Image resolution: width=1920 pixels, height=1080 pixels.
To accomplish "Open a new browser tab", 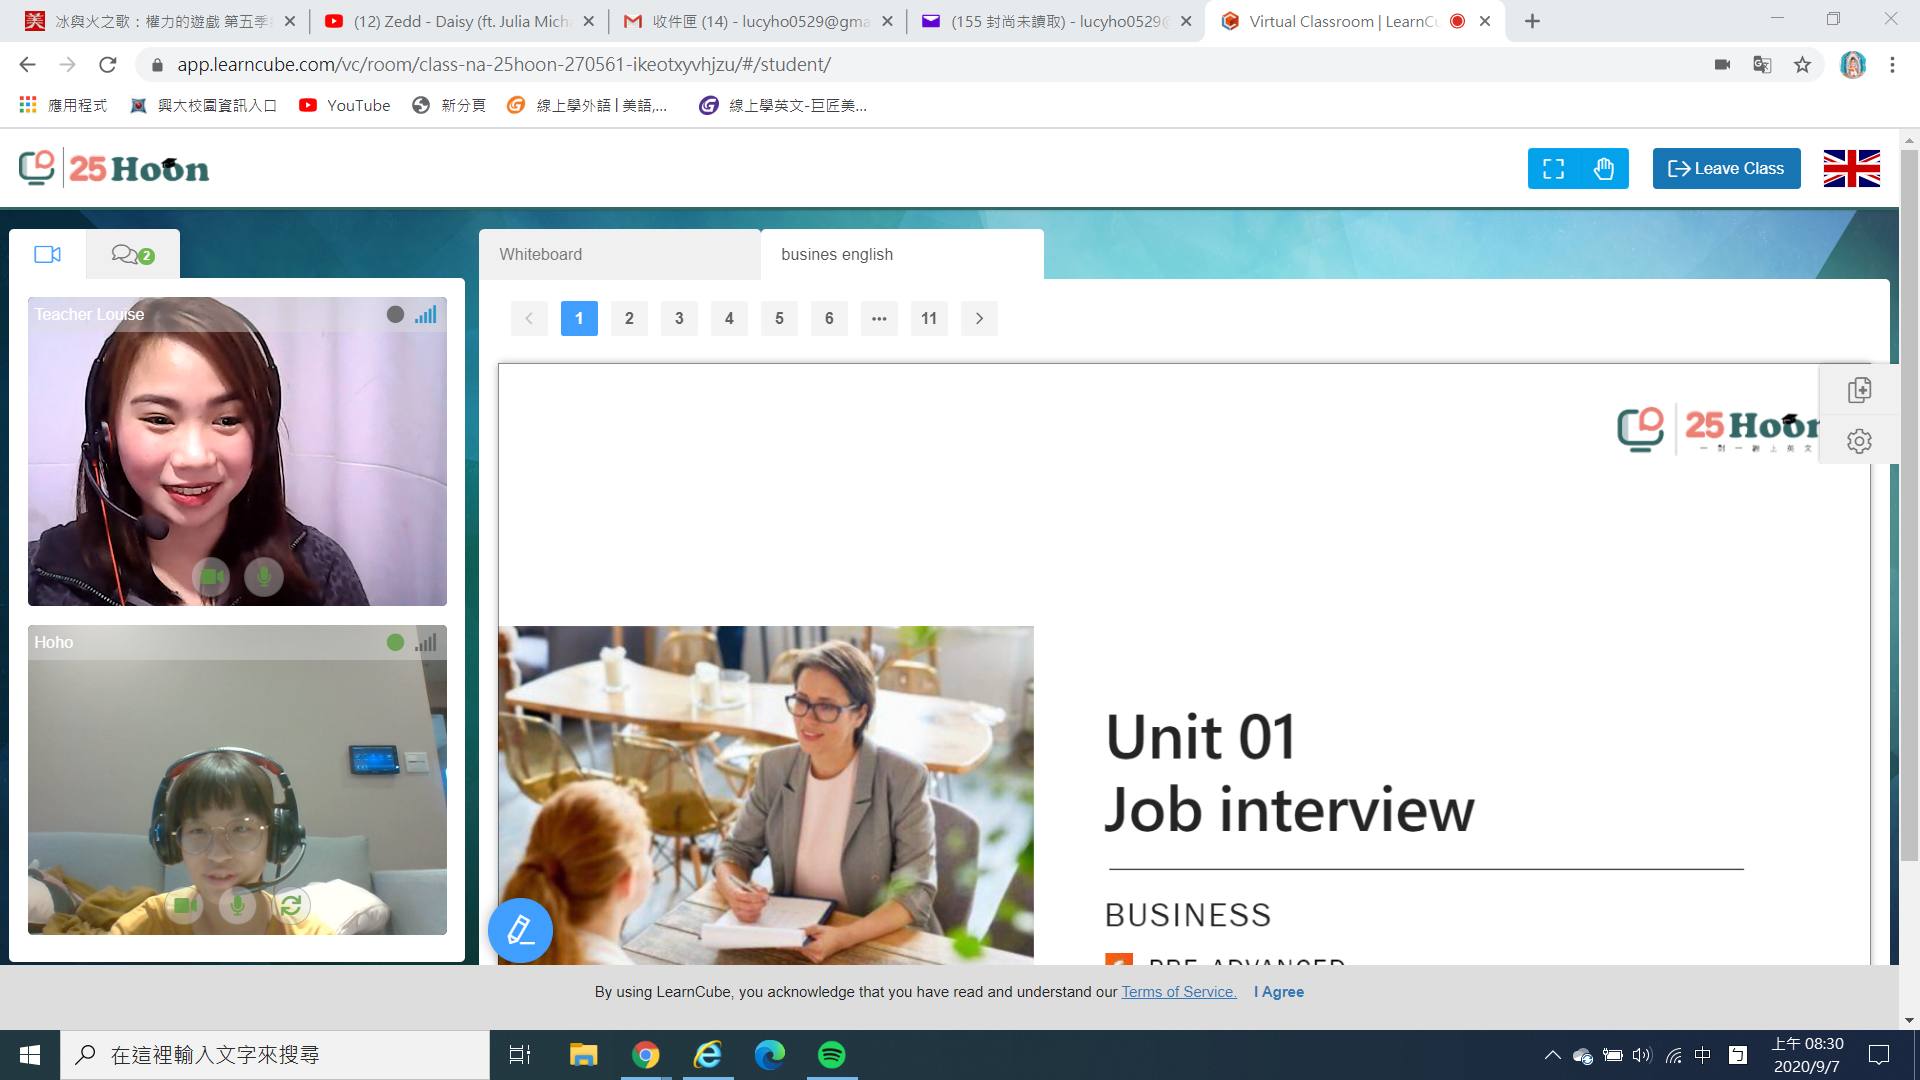I will tap(1532, 21).
